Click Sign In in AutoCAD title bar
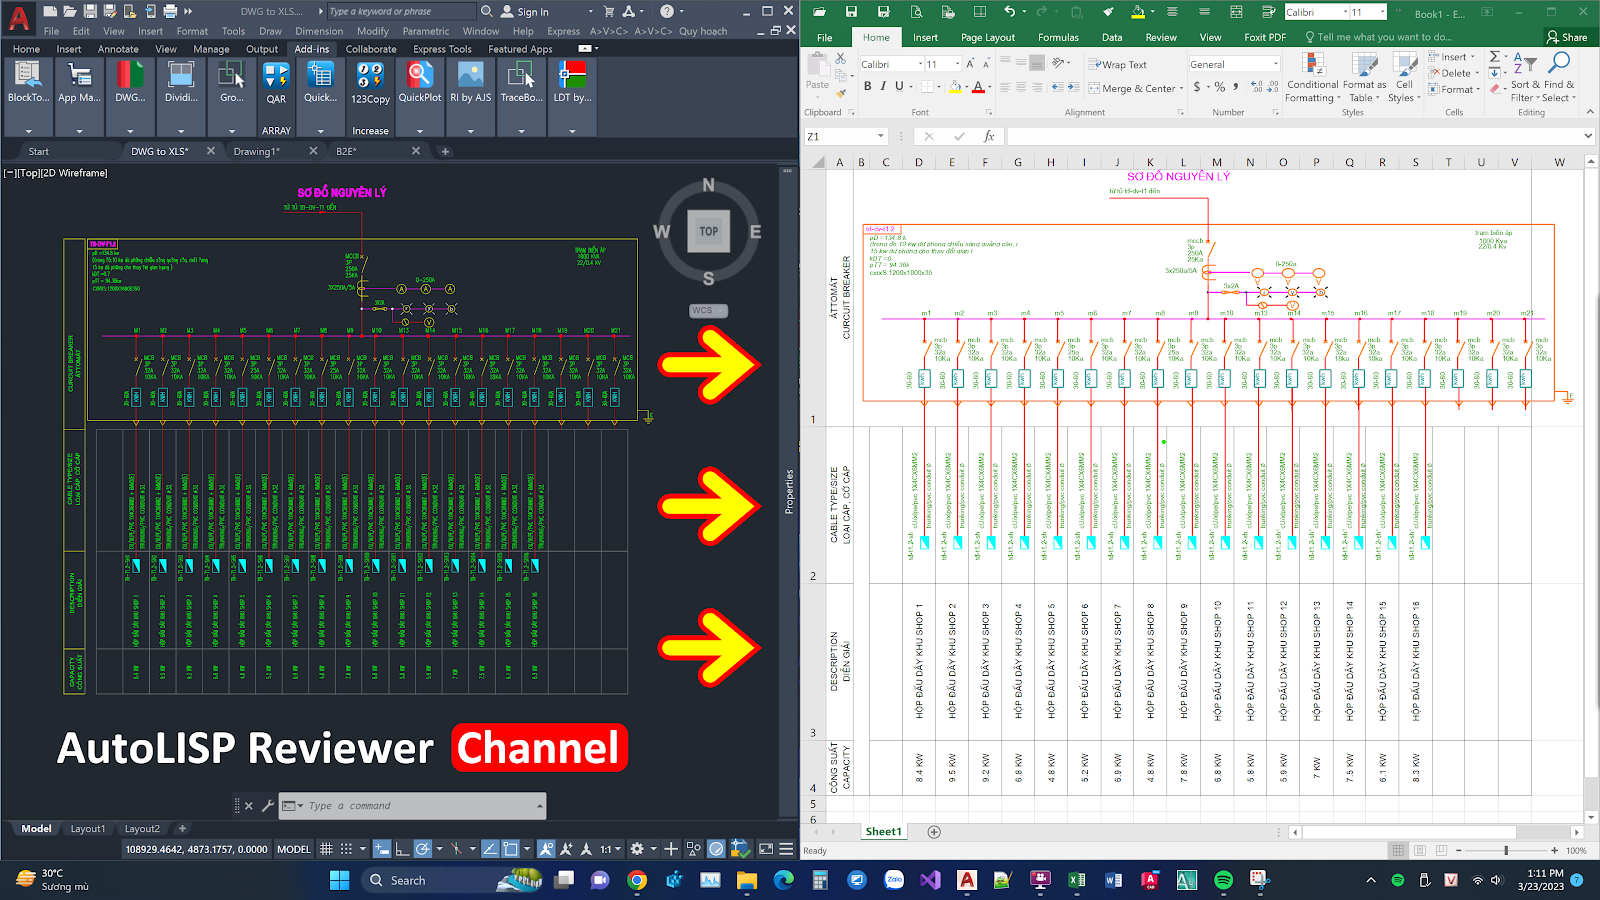Screen dimensions: 1600x900 click(x=524, y=12)
